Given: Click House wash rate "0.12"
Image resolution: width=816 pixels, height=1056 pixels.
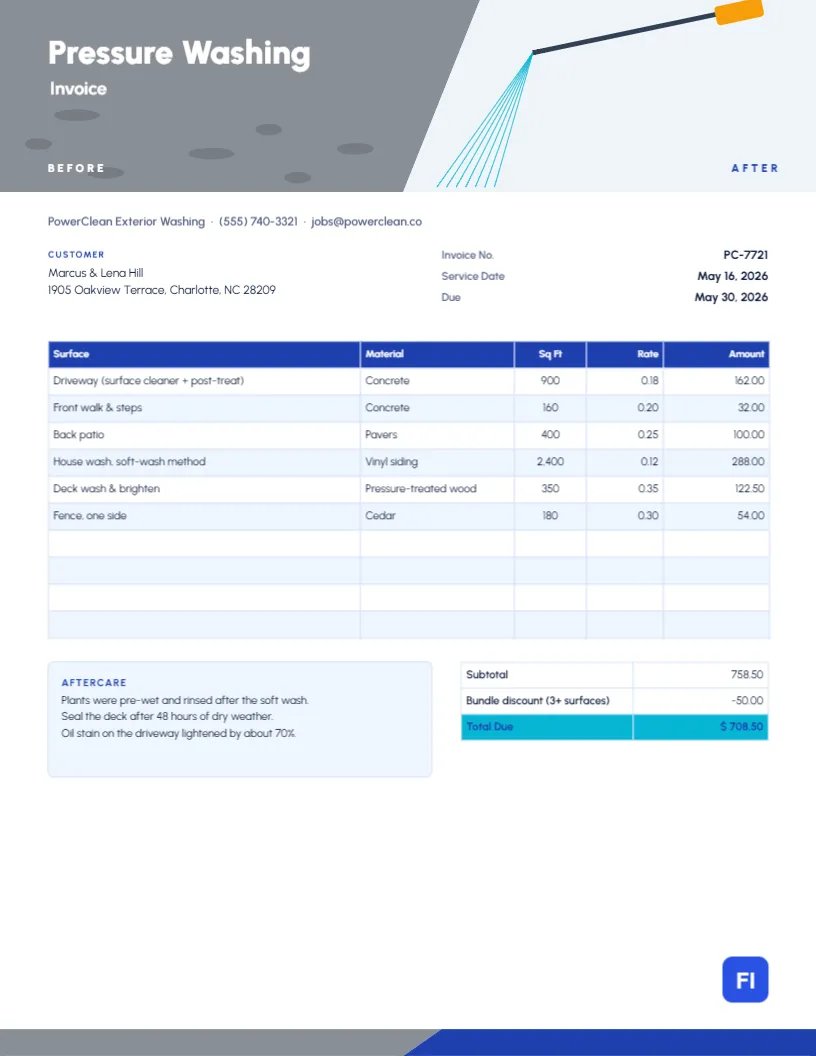Looking at the screenshot, I should click(649, 461).
